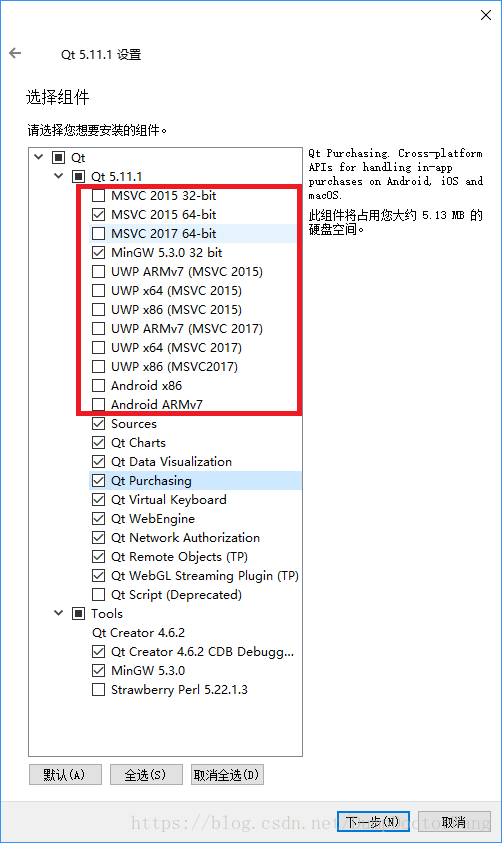The height and width of the screenshot is (843, 502).
Task: Check UWP x86 (MSVC2017) checkbox
Action: [98, 366]
